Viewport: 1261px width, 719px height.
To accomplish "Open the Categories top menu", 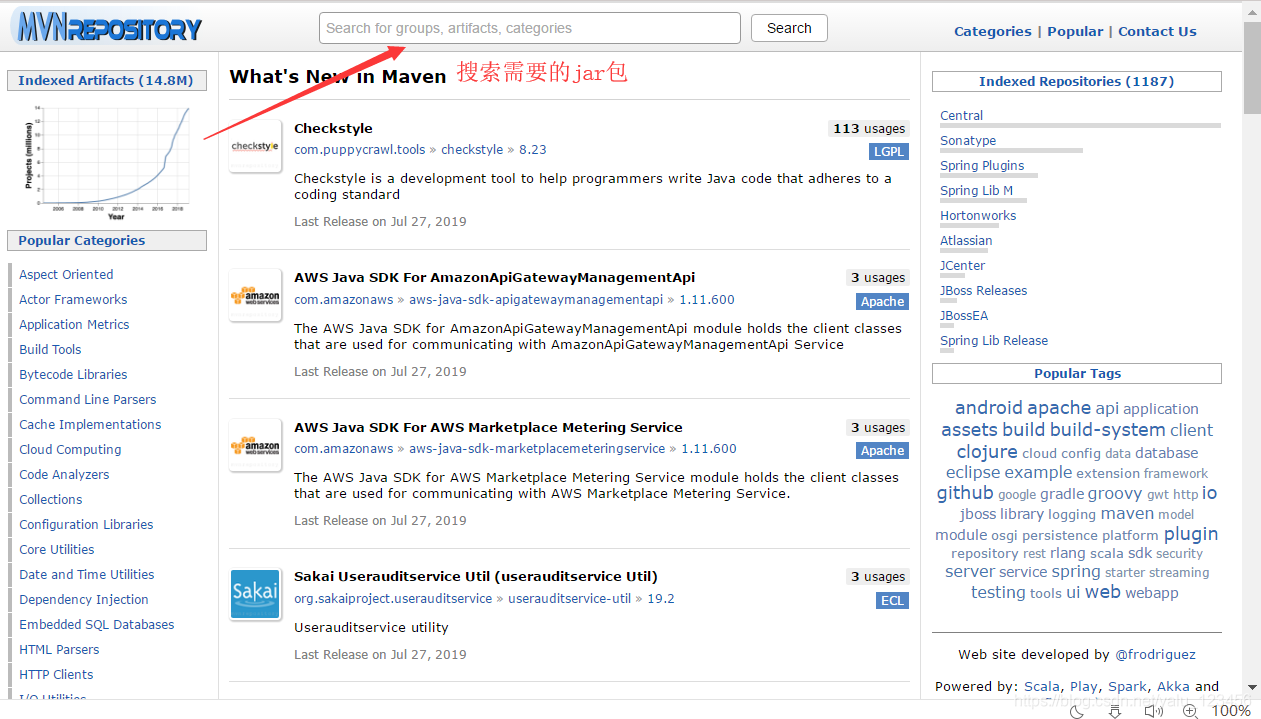I will (x=992, y=31).
